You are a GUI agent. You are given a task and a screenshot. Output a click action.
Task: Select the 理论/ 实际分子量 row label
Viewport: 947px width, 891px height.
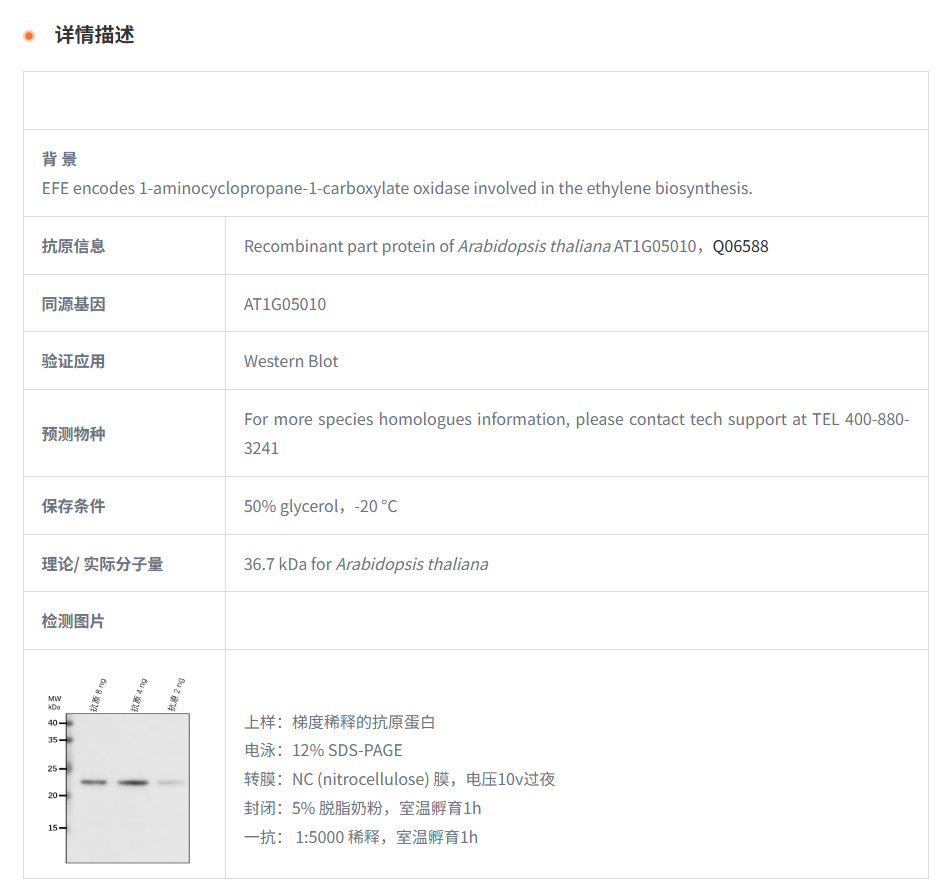(x=102, y=564)
